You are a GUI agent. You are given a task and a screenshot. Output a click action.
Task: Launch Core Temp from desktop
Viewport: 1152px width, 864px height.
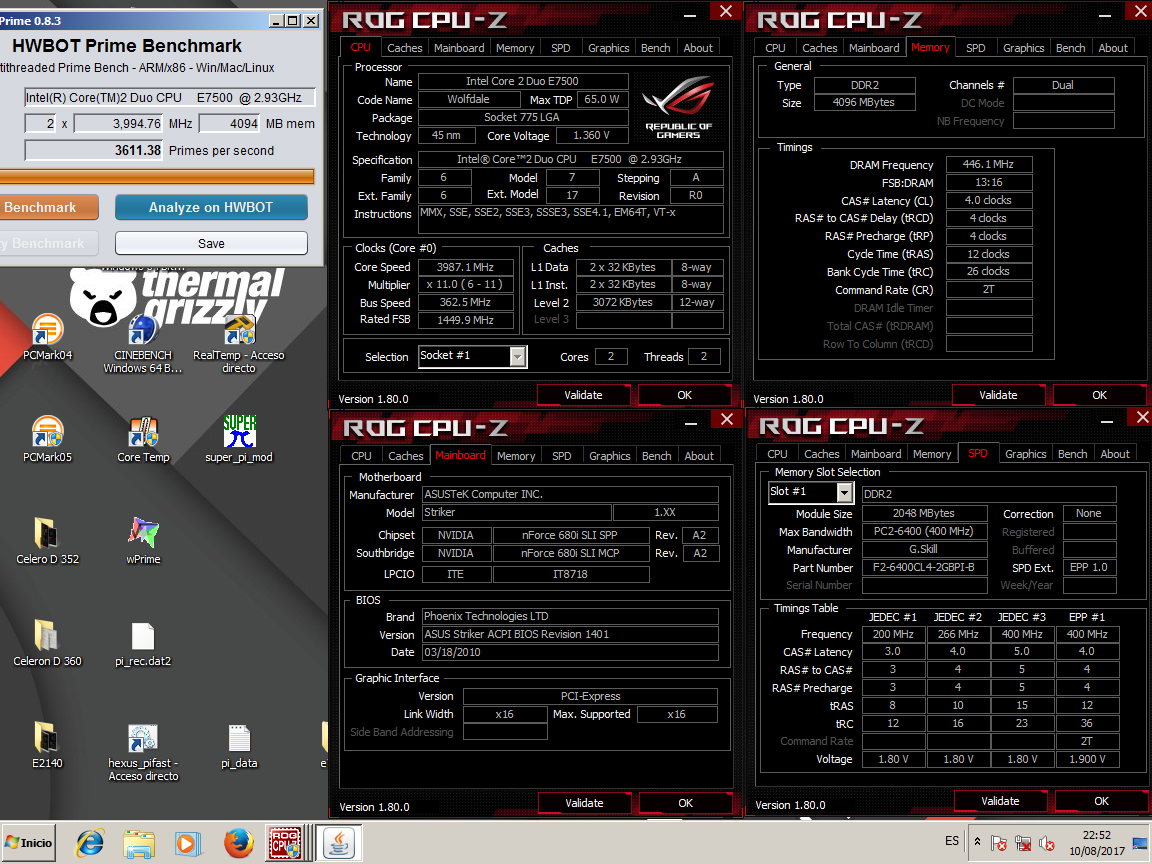coord(143,439)
